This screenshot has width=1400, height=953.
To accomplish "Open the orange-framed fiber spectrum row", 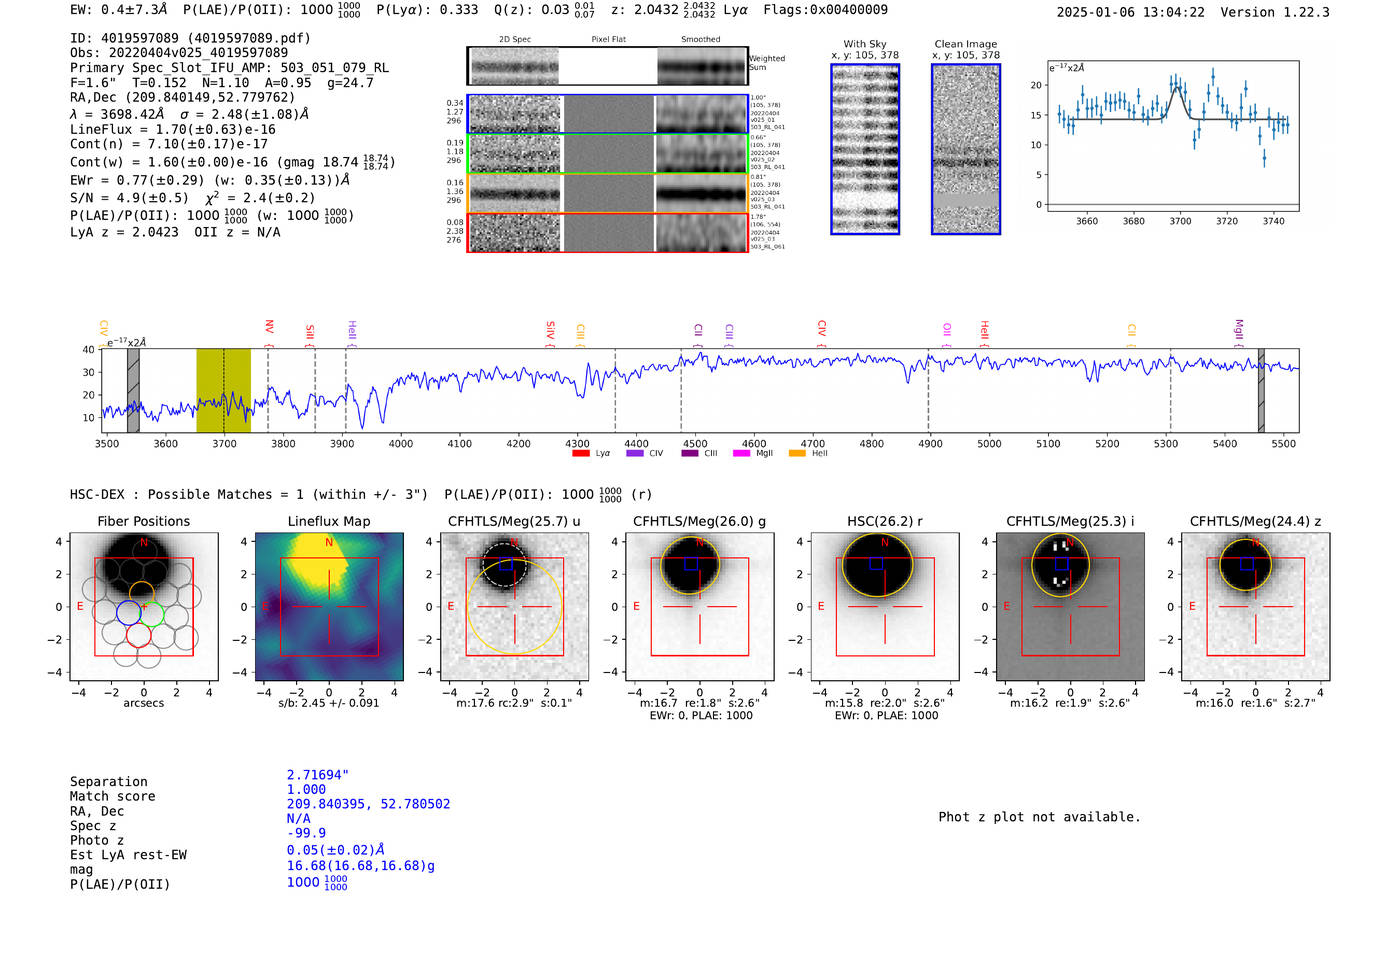I will click(608, 193).
